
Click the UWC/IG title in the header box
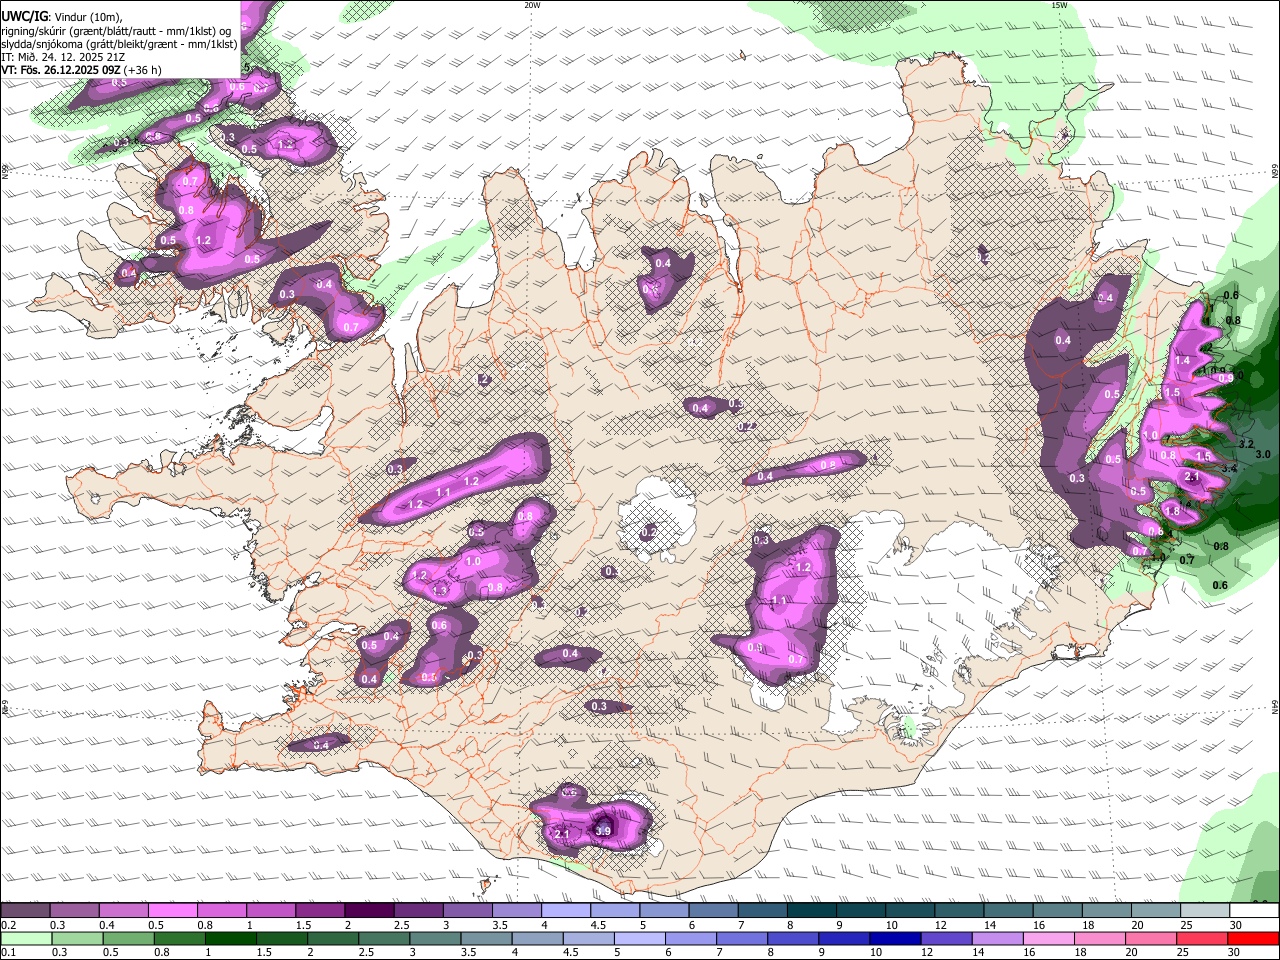click(x=23, y=17)
